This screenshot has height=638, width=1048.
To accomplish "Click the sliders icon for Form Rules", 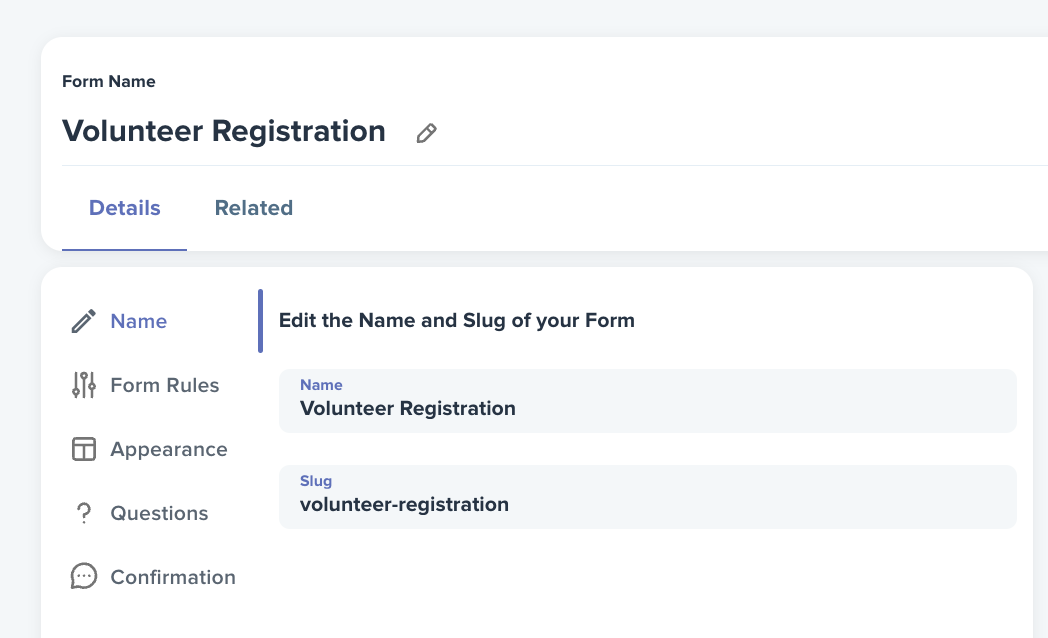I will point(84,385).
